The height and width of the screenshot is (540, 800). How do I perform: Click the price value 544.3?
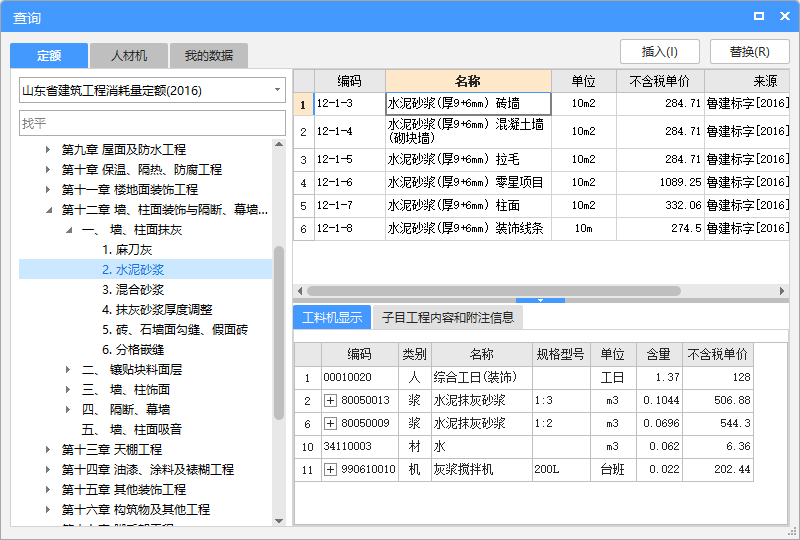click(x=718, y=424)
